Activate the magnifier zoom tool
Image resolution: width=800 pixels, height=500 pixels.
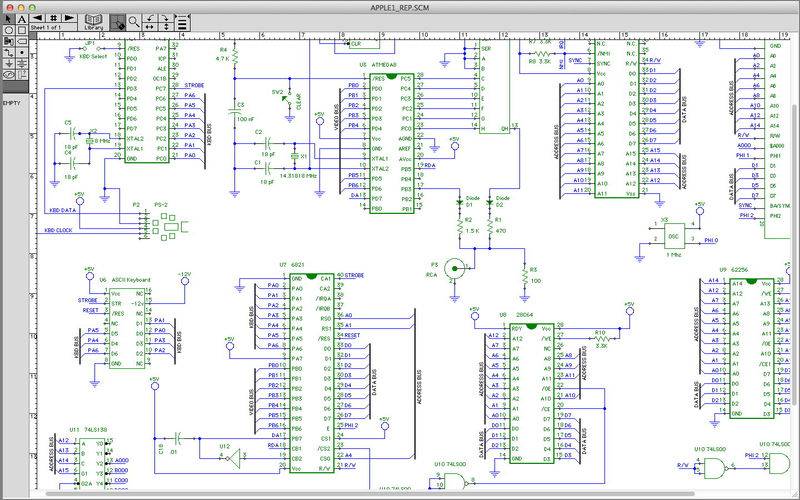point(134,22)
